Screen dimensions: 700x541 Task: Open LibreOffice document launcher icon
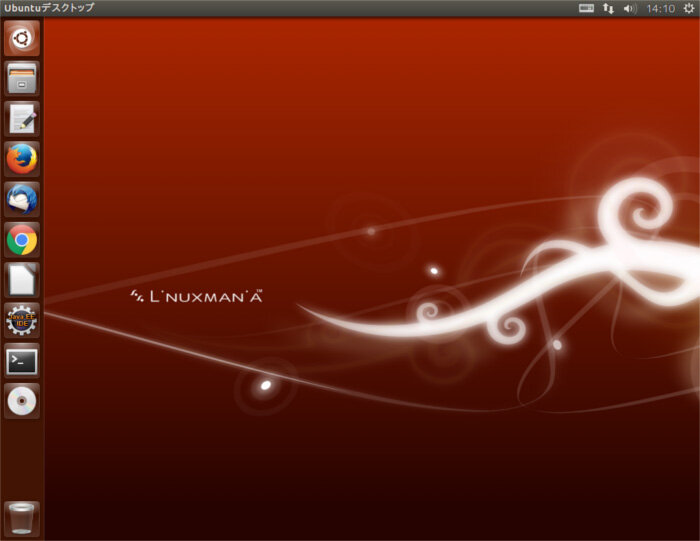(x=22, y=280)
